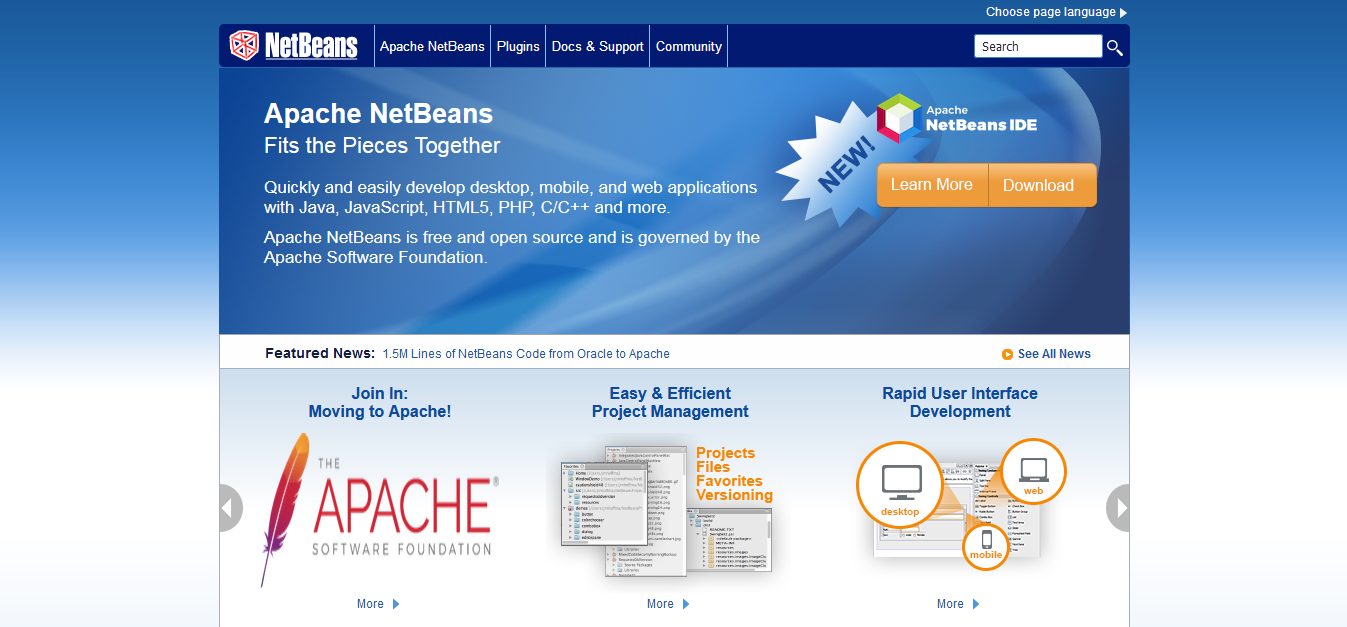Open the Community menu item
The width and height of the screenshot is (1347, 627).
[689, 47]
